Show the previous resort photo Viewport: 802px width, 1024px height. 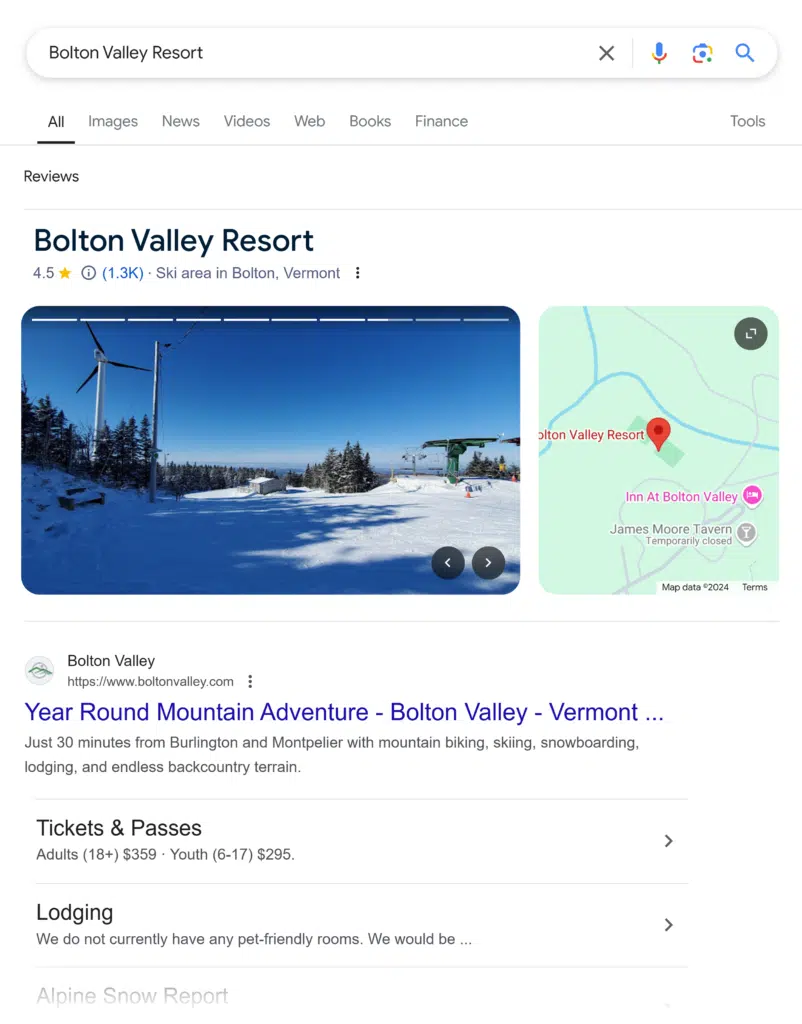[447, 563]
